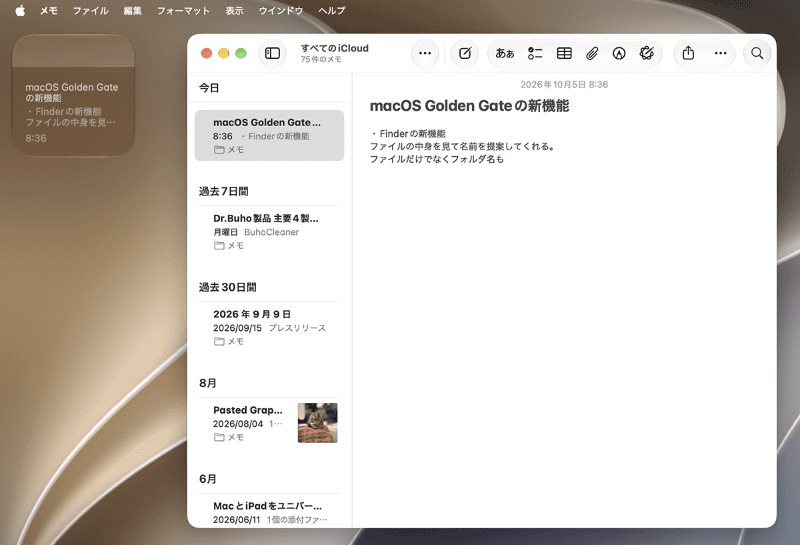Screen dimensions: 800x545
Task: Click folder icon under 2026年9月9日 note
Action: coord(219,341)
